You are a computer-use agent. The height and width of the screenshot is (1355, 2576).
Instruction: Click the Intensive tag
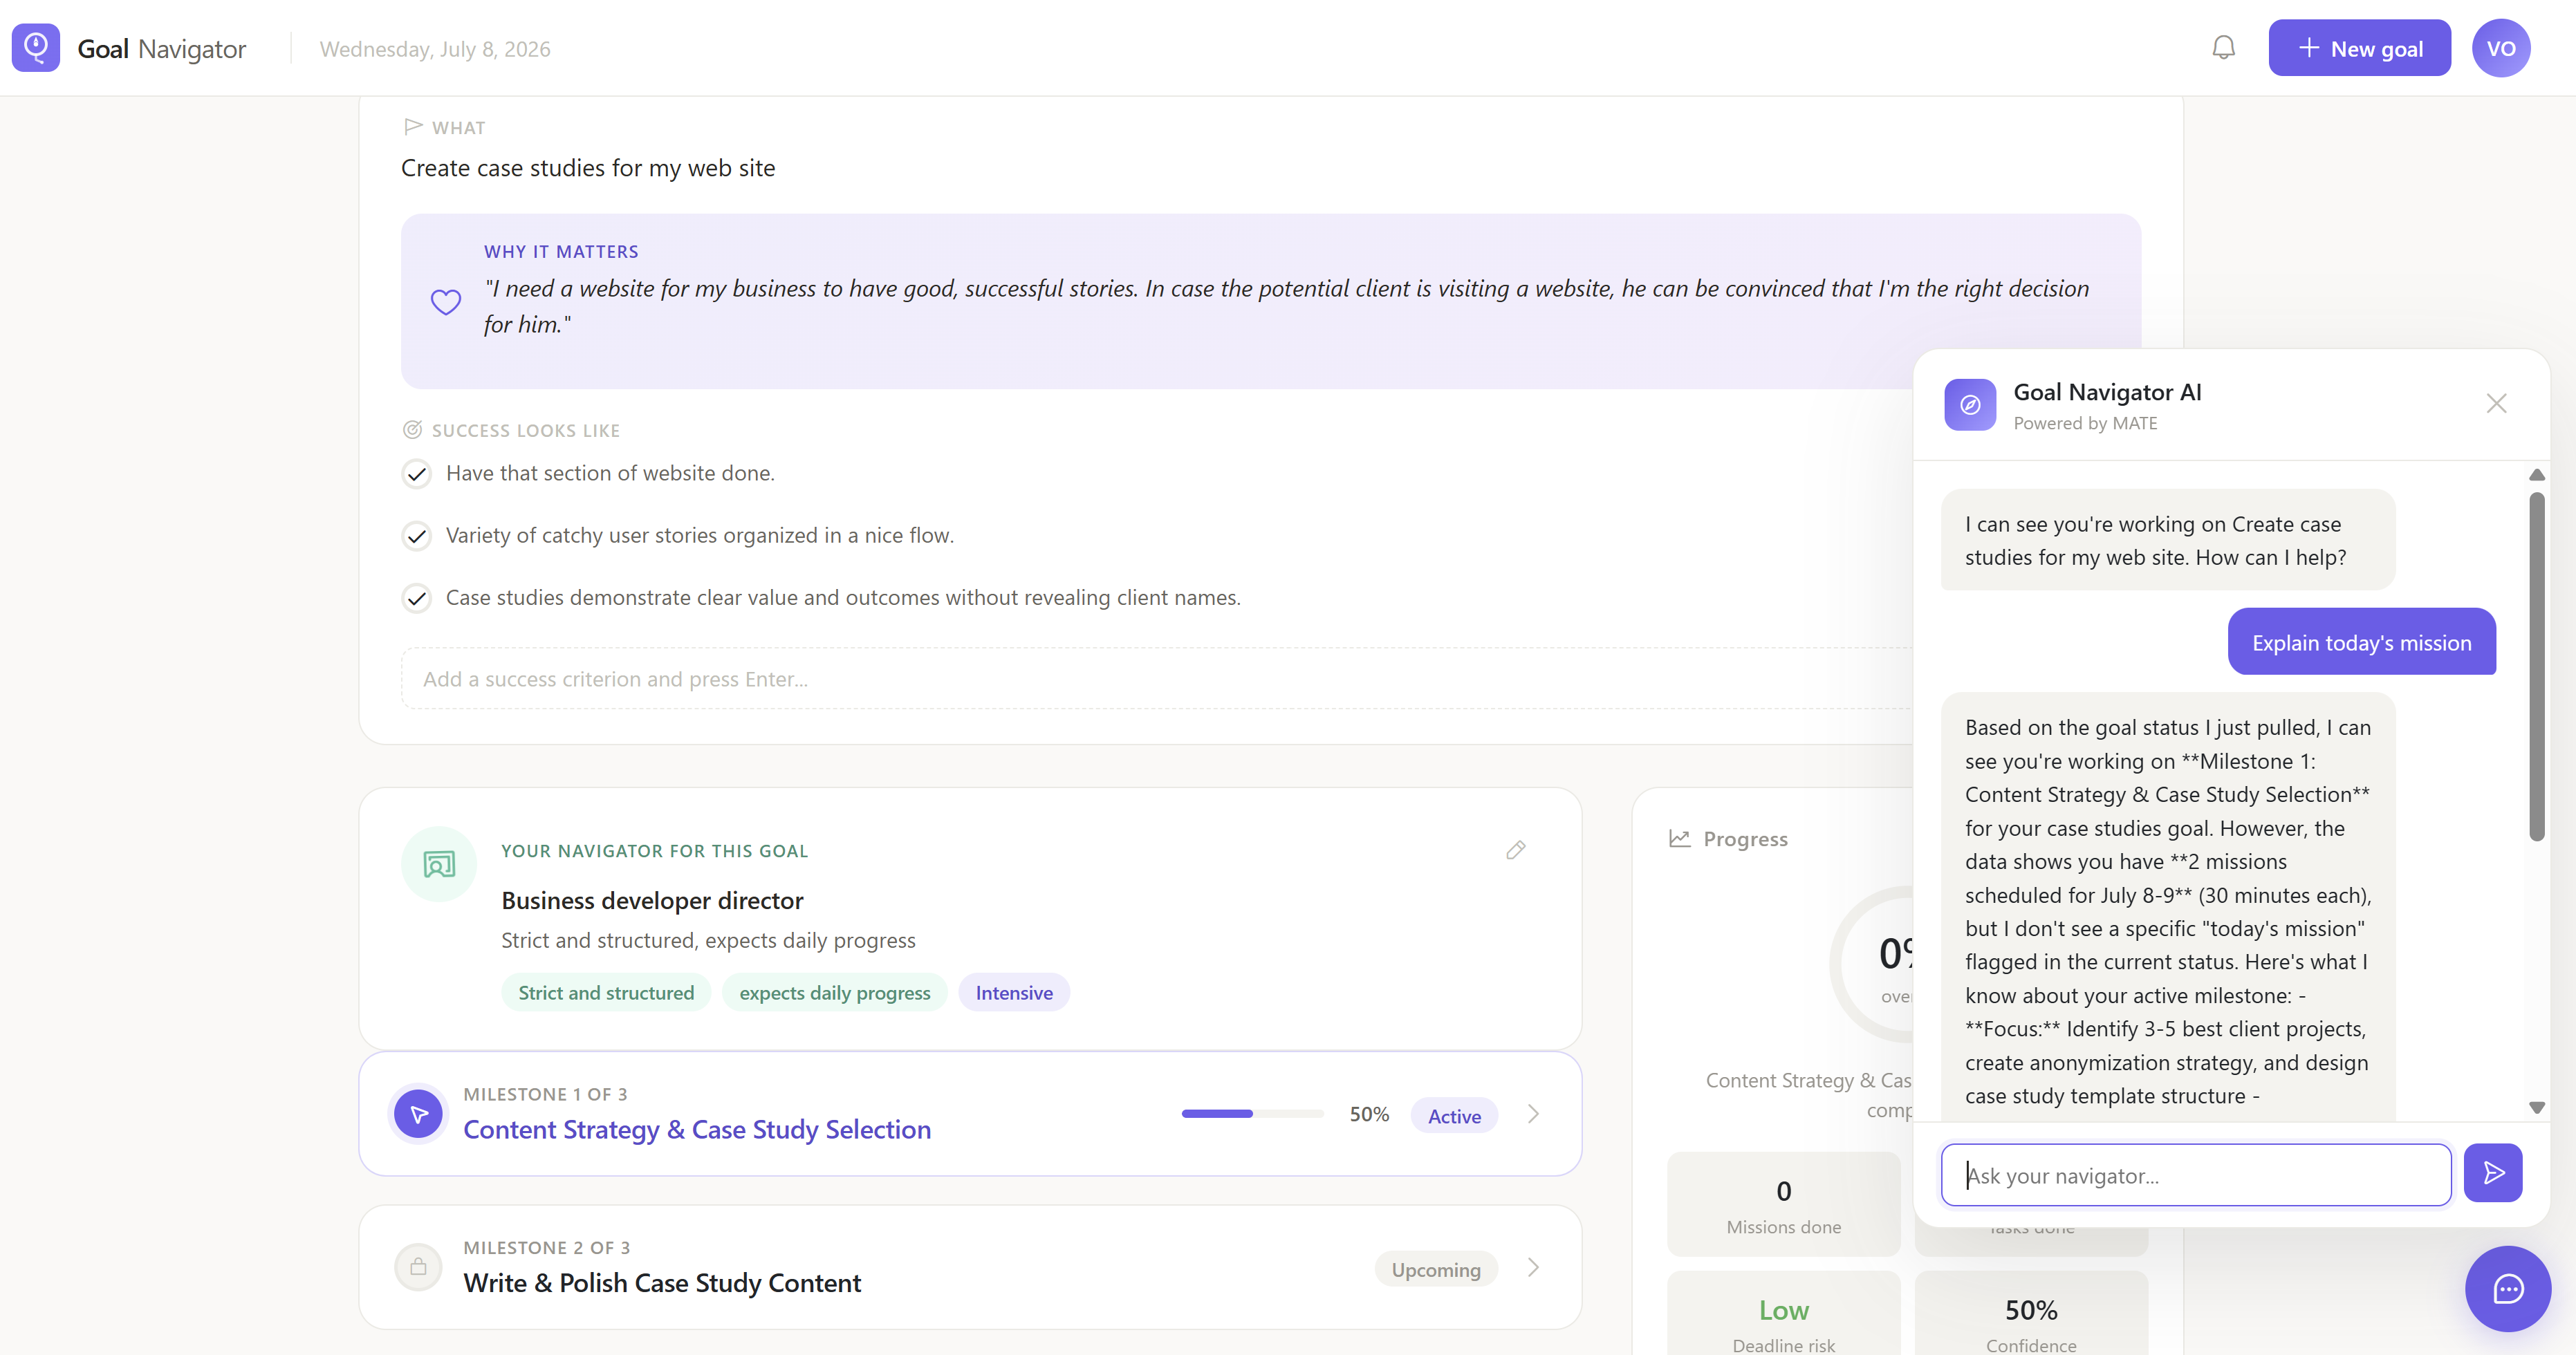click(x=1014, y=993)
